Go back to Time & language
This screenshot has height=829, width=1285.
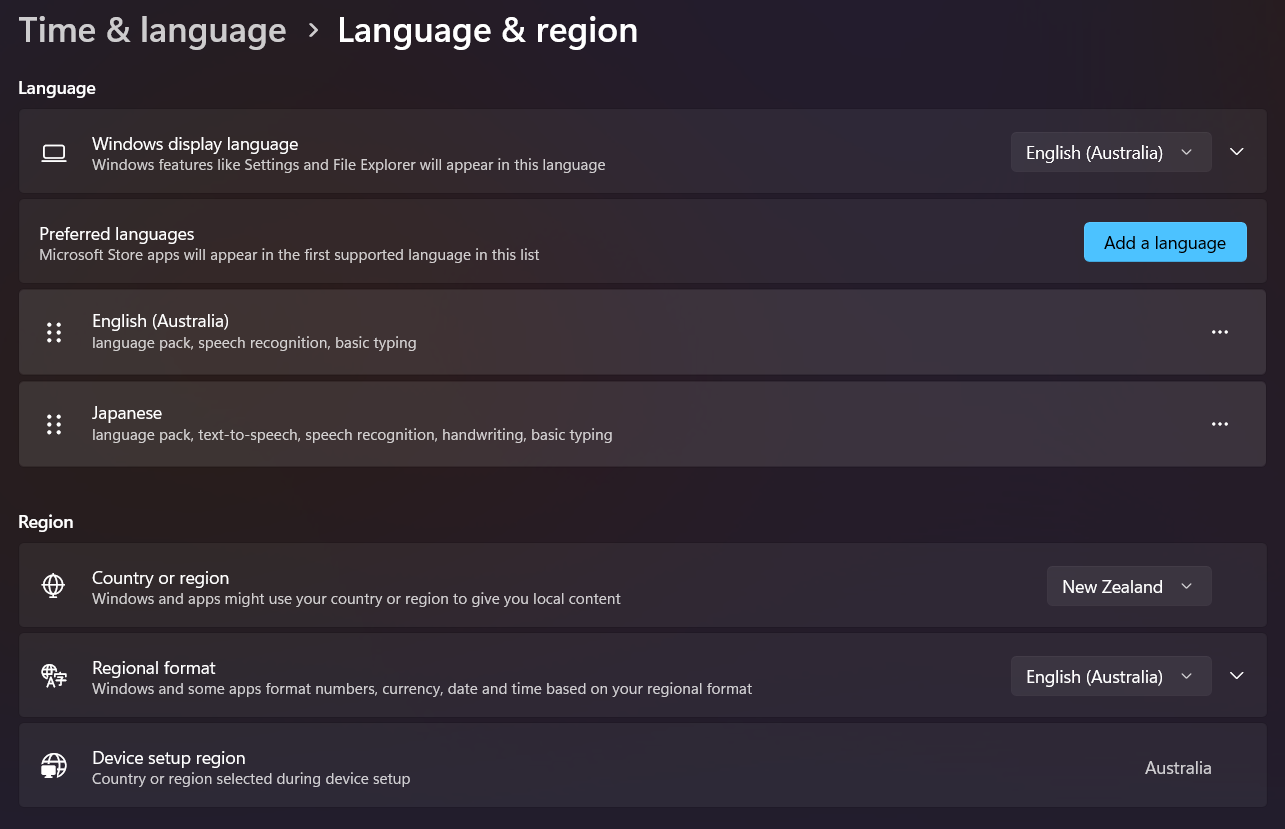[x=152, y=30]
